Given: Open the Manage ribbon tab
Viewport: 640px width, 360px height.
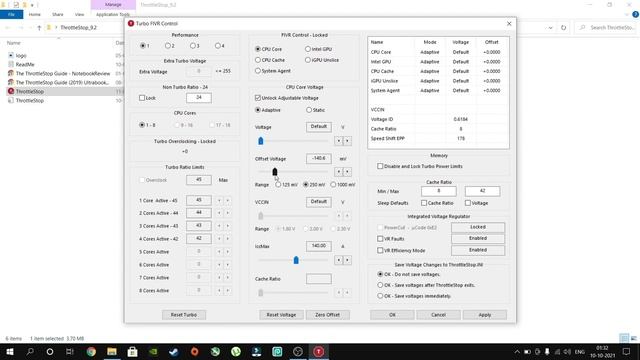Looking at the screenshot, I should [x=113, y=4].
